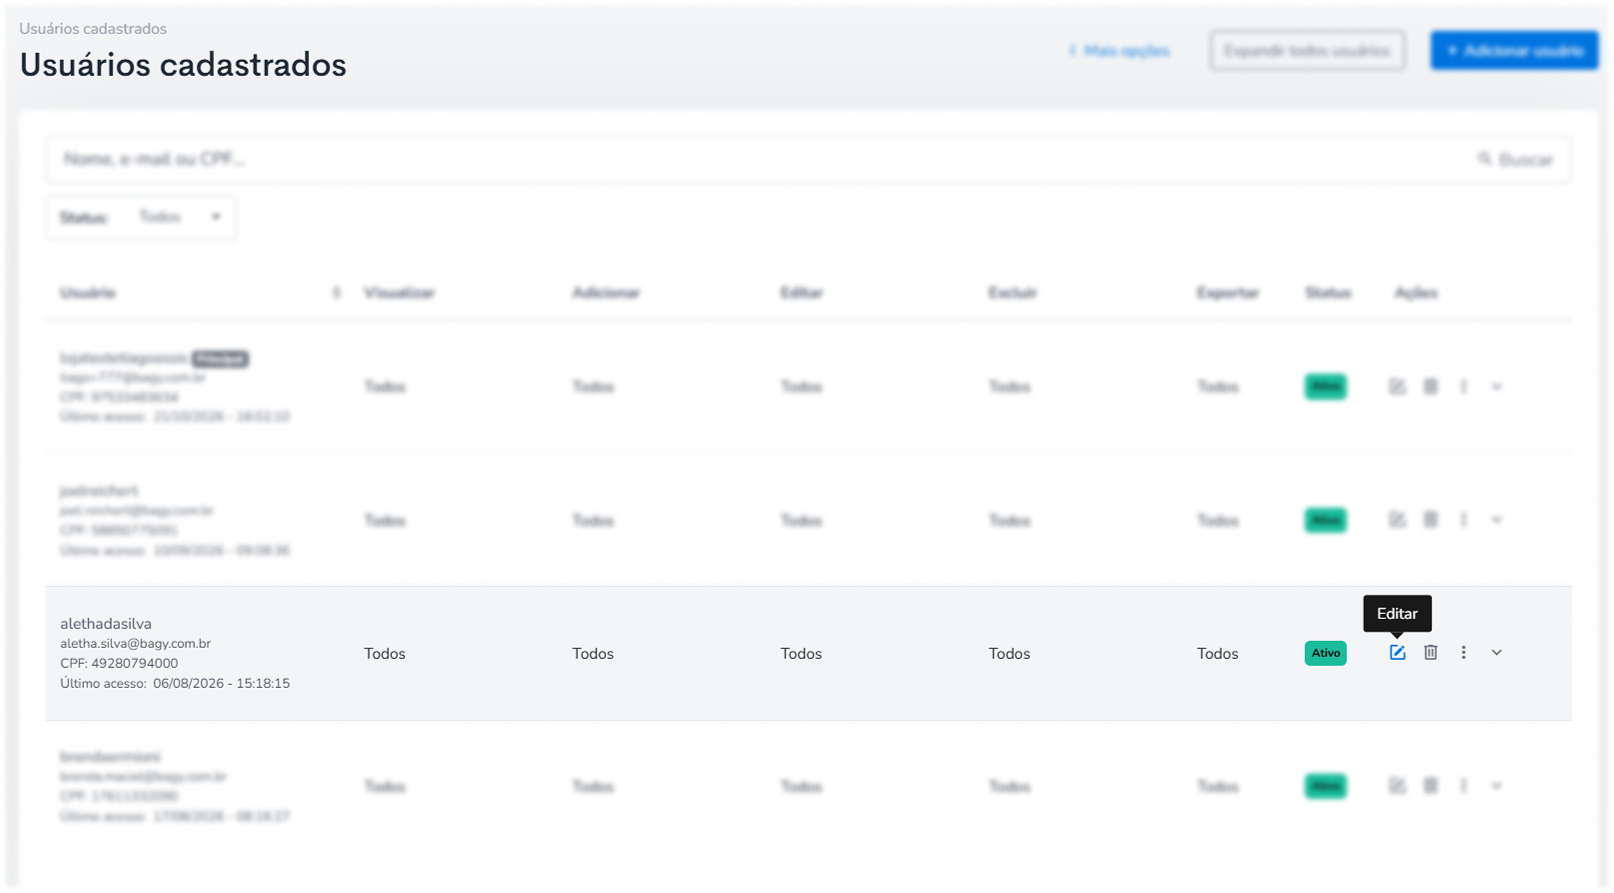The height and width of the screenshot is (893, 1614).
Task: Open more actions for brendaermioni
Action: [1464, 786]
